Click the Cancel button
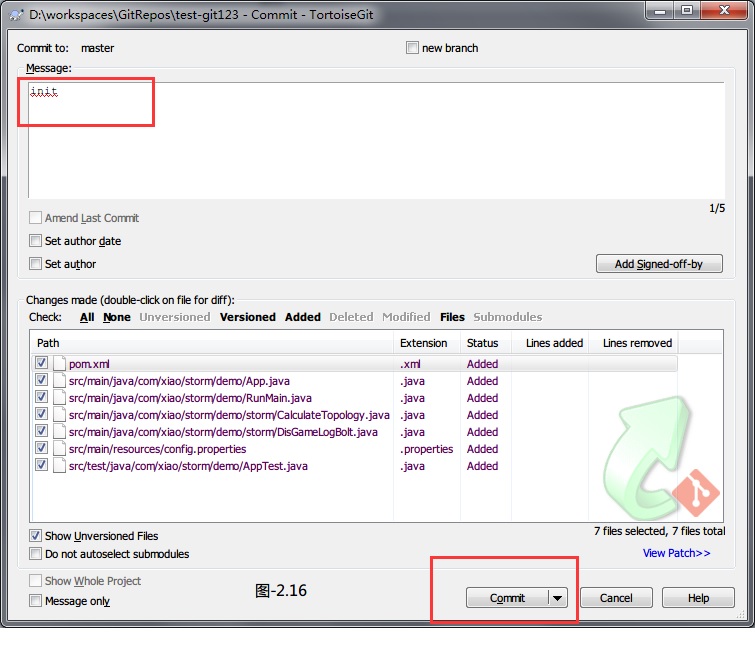This screenshot has height=648, width=755. point(616,598)
